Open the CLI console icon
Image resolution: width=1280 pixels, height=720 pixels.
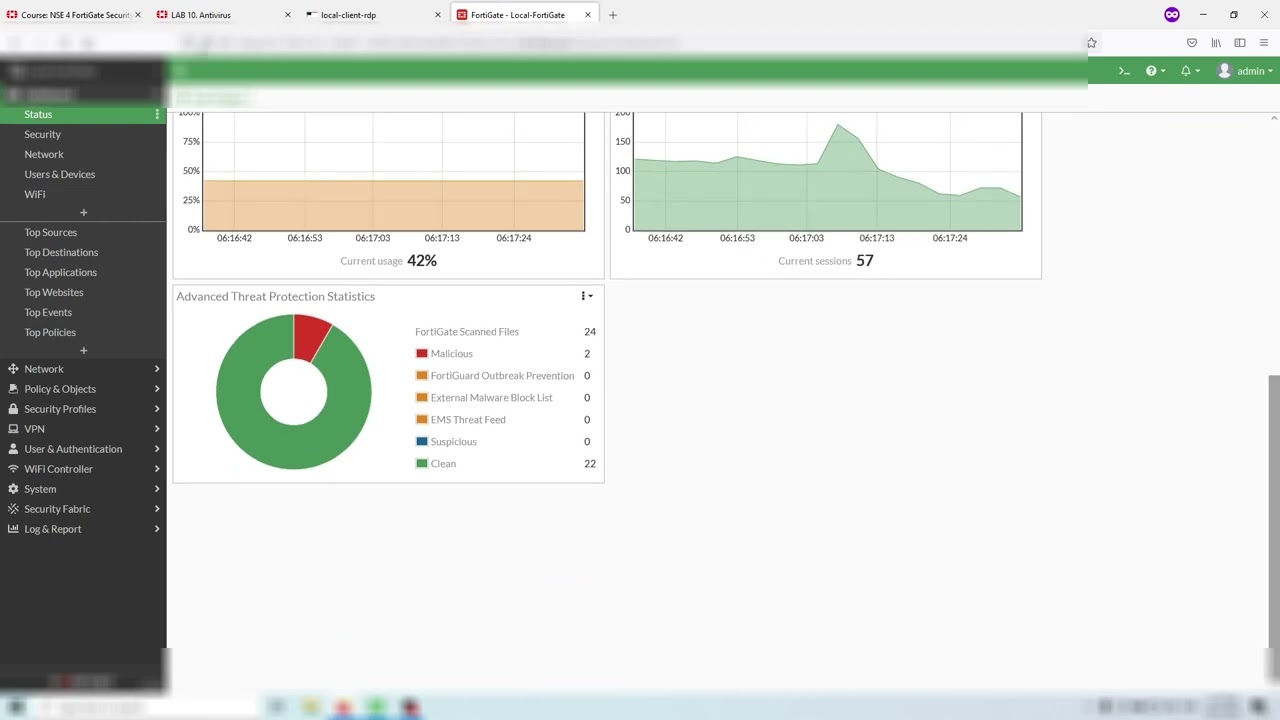[1124, 71]
